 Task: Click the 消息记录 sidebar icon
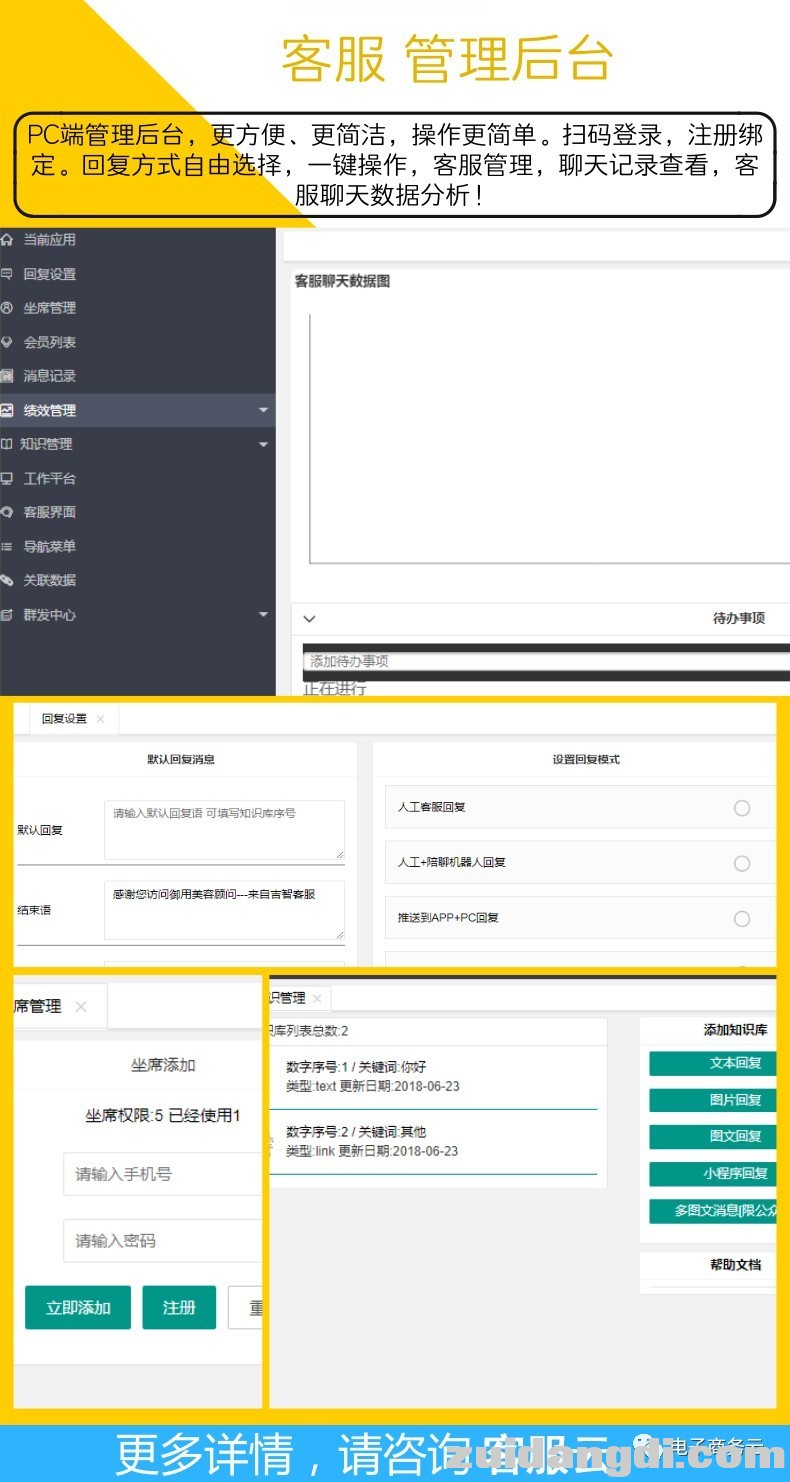(7, 376)
